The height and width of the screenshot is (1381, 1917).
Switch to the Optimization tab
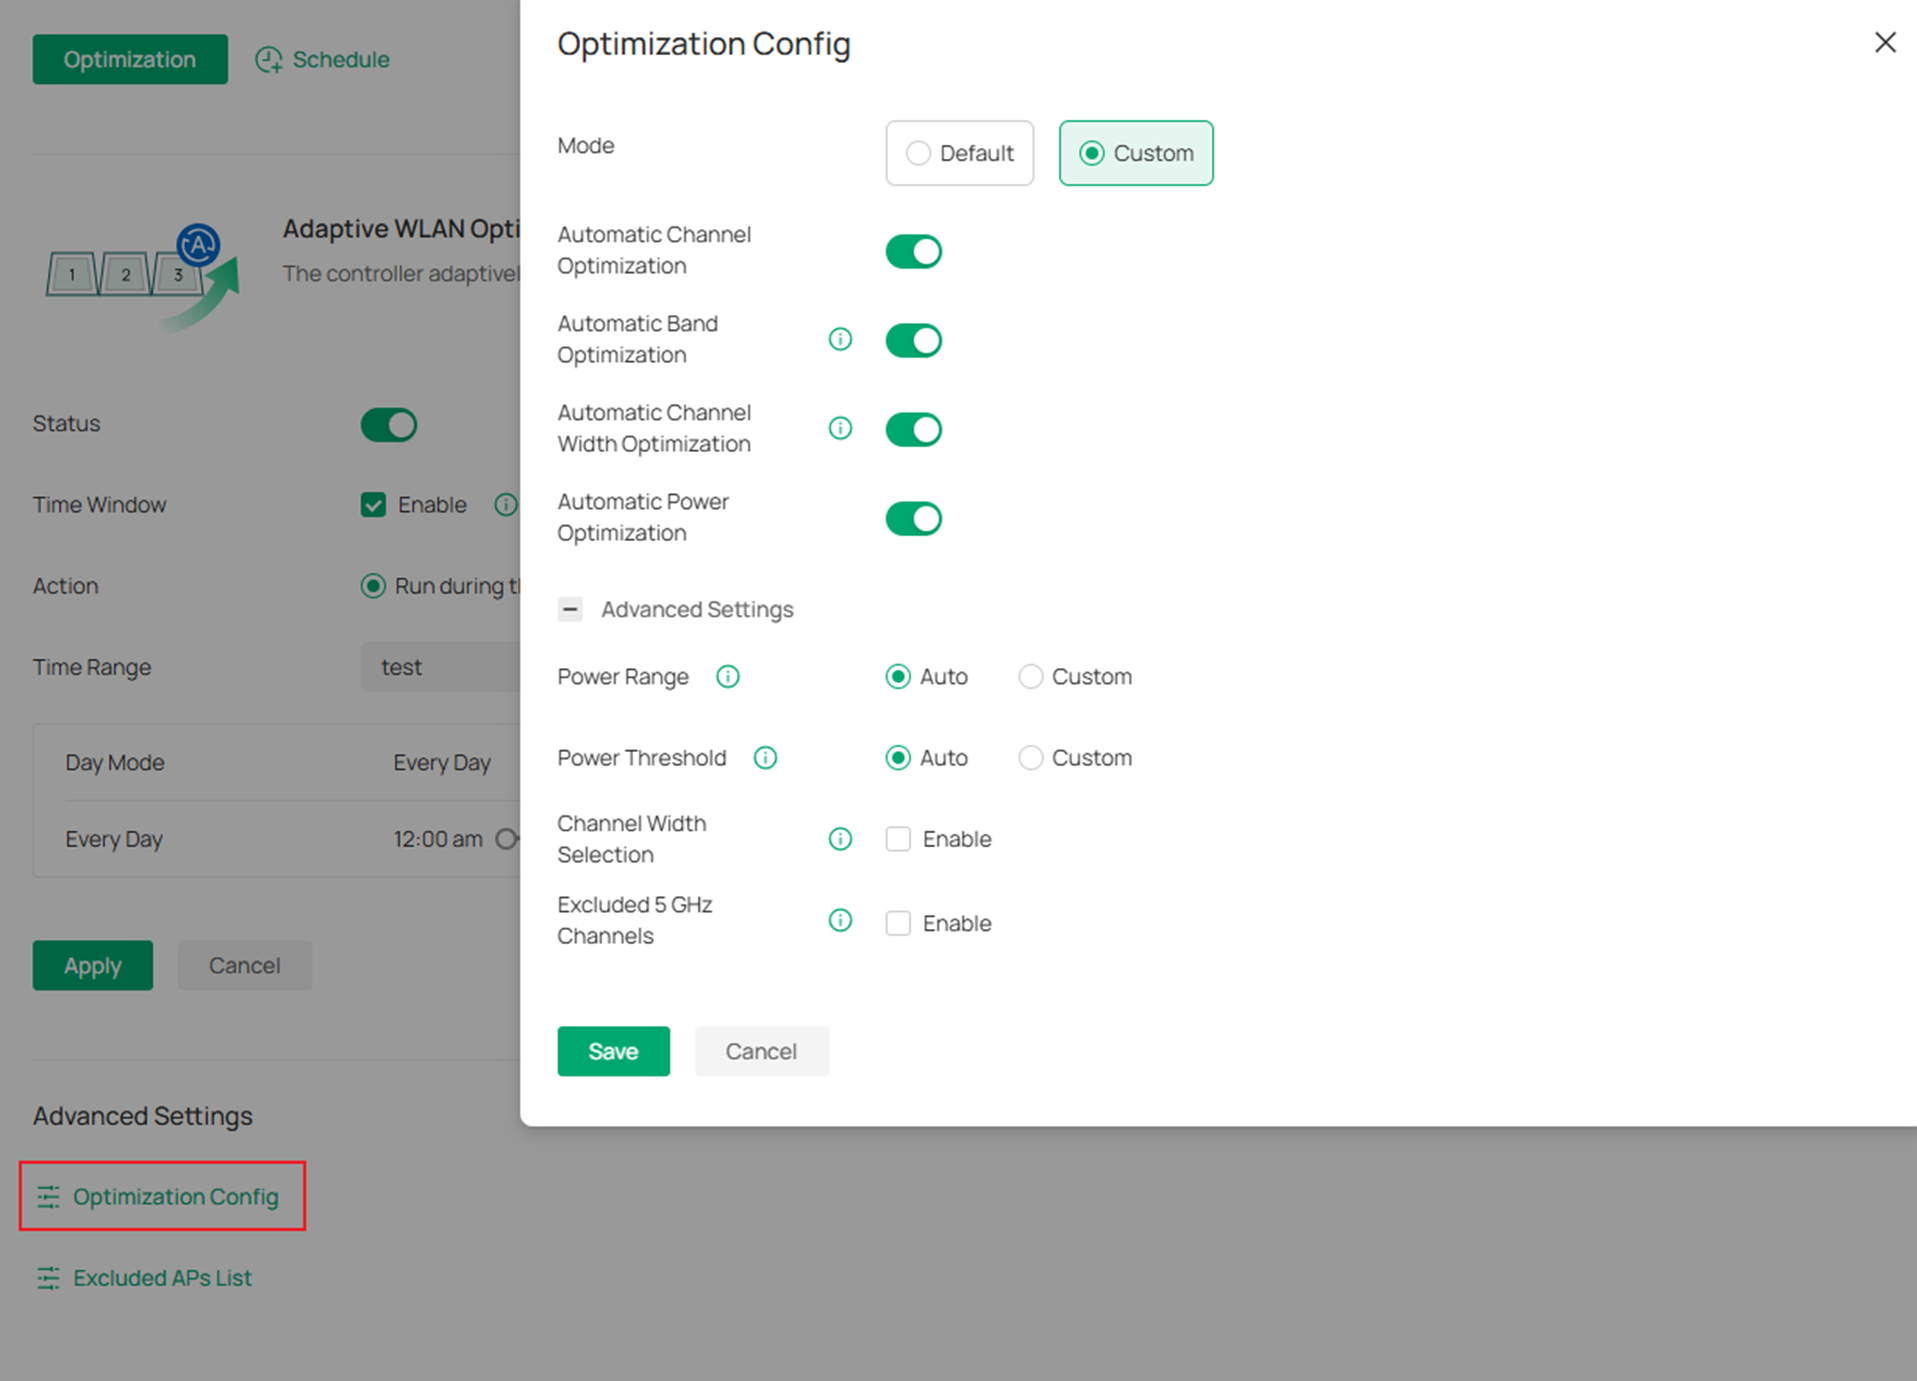click(129, 59)
